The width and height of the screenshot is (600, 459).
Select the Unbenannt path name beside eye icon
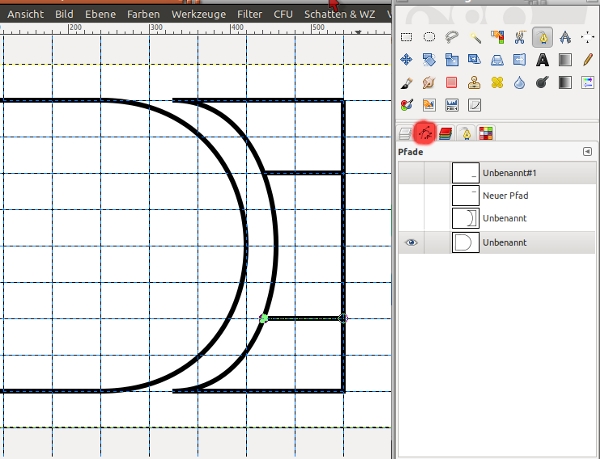[x=505, y=243]
